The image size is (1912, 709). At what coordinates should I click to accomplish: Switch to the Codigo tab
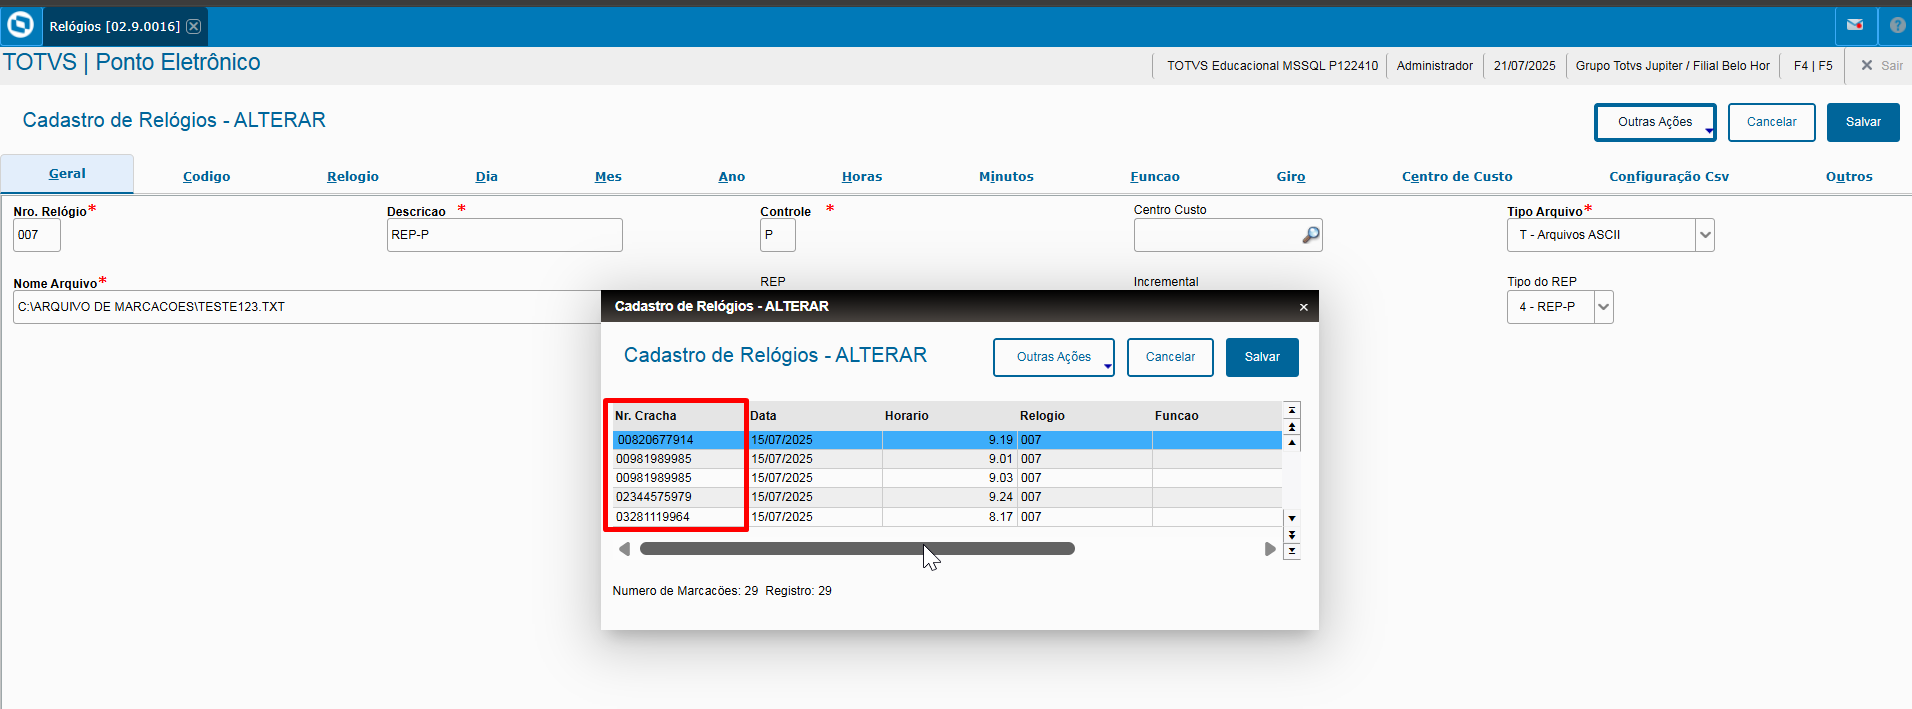(206, 176)
